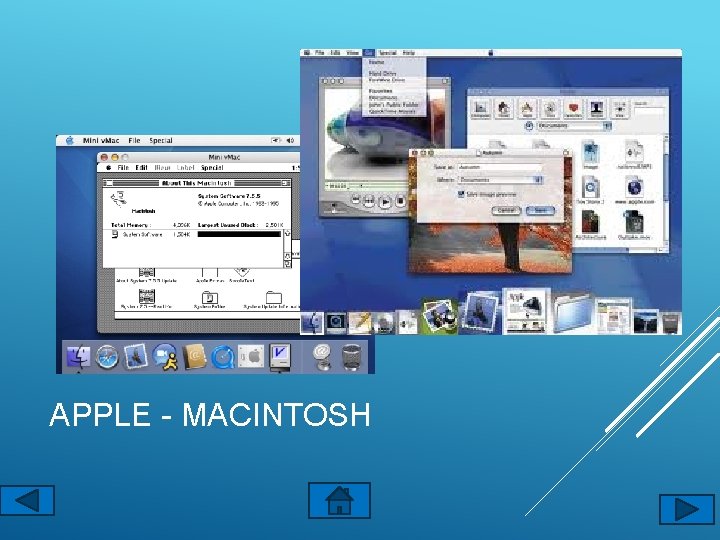Select the System Software row icon
The width and height of the screenshot is (720, 540).
pos(115,235)
